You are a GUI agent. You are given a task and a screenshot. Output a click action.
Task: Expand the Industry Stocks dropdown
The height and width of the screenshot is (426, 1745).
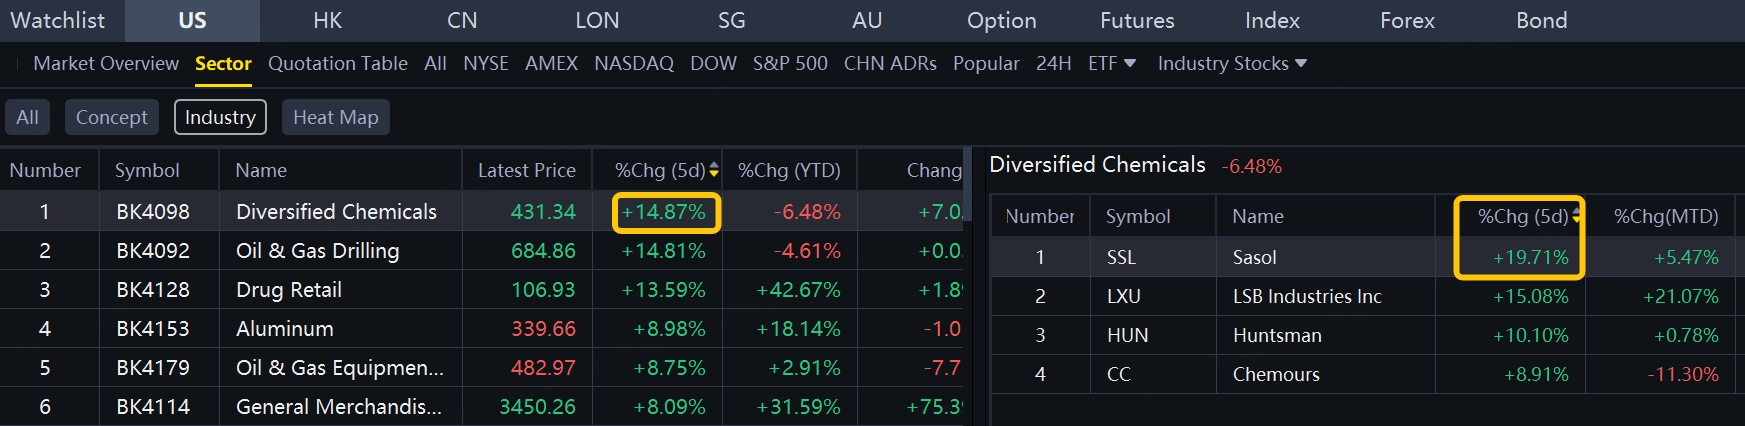[1301, 63]
